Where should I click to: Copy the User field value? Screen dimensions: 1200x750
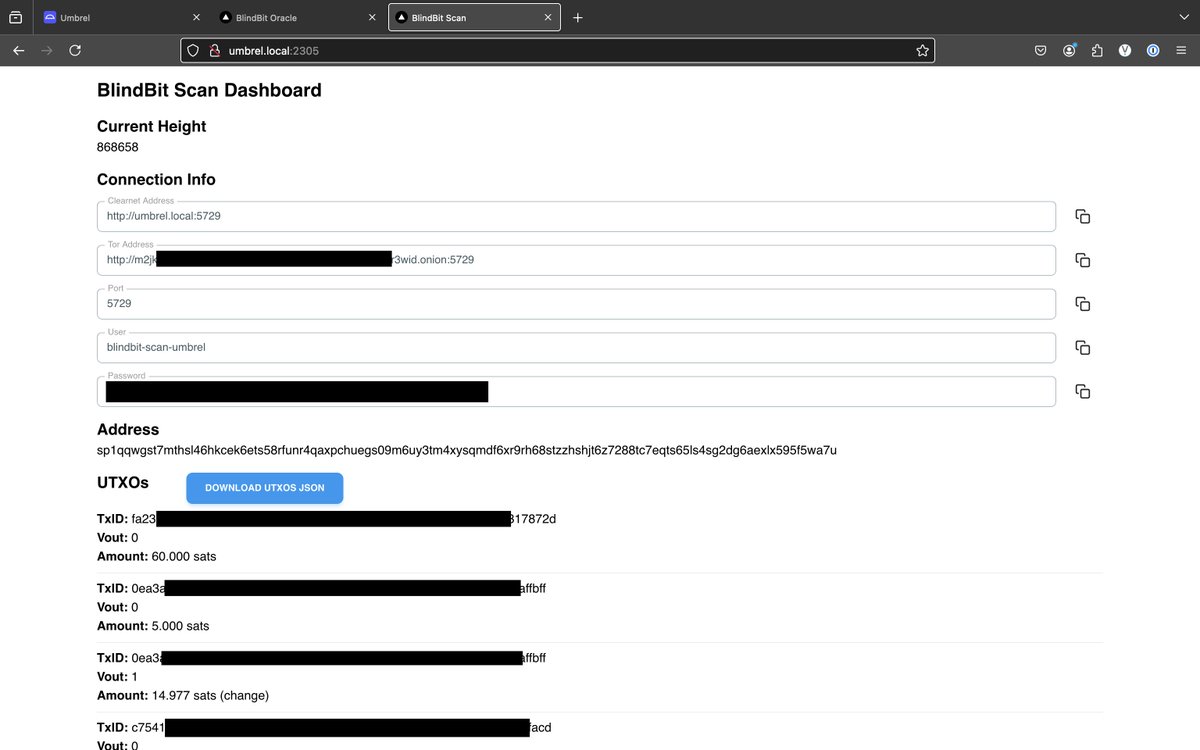(1082, 347)
